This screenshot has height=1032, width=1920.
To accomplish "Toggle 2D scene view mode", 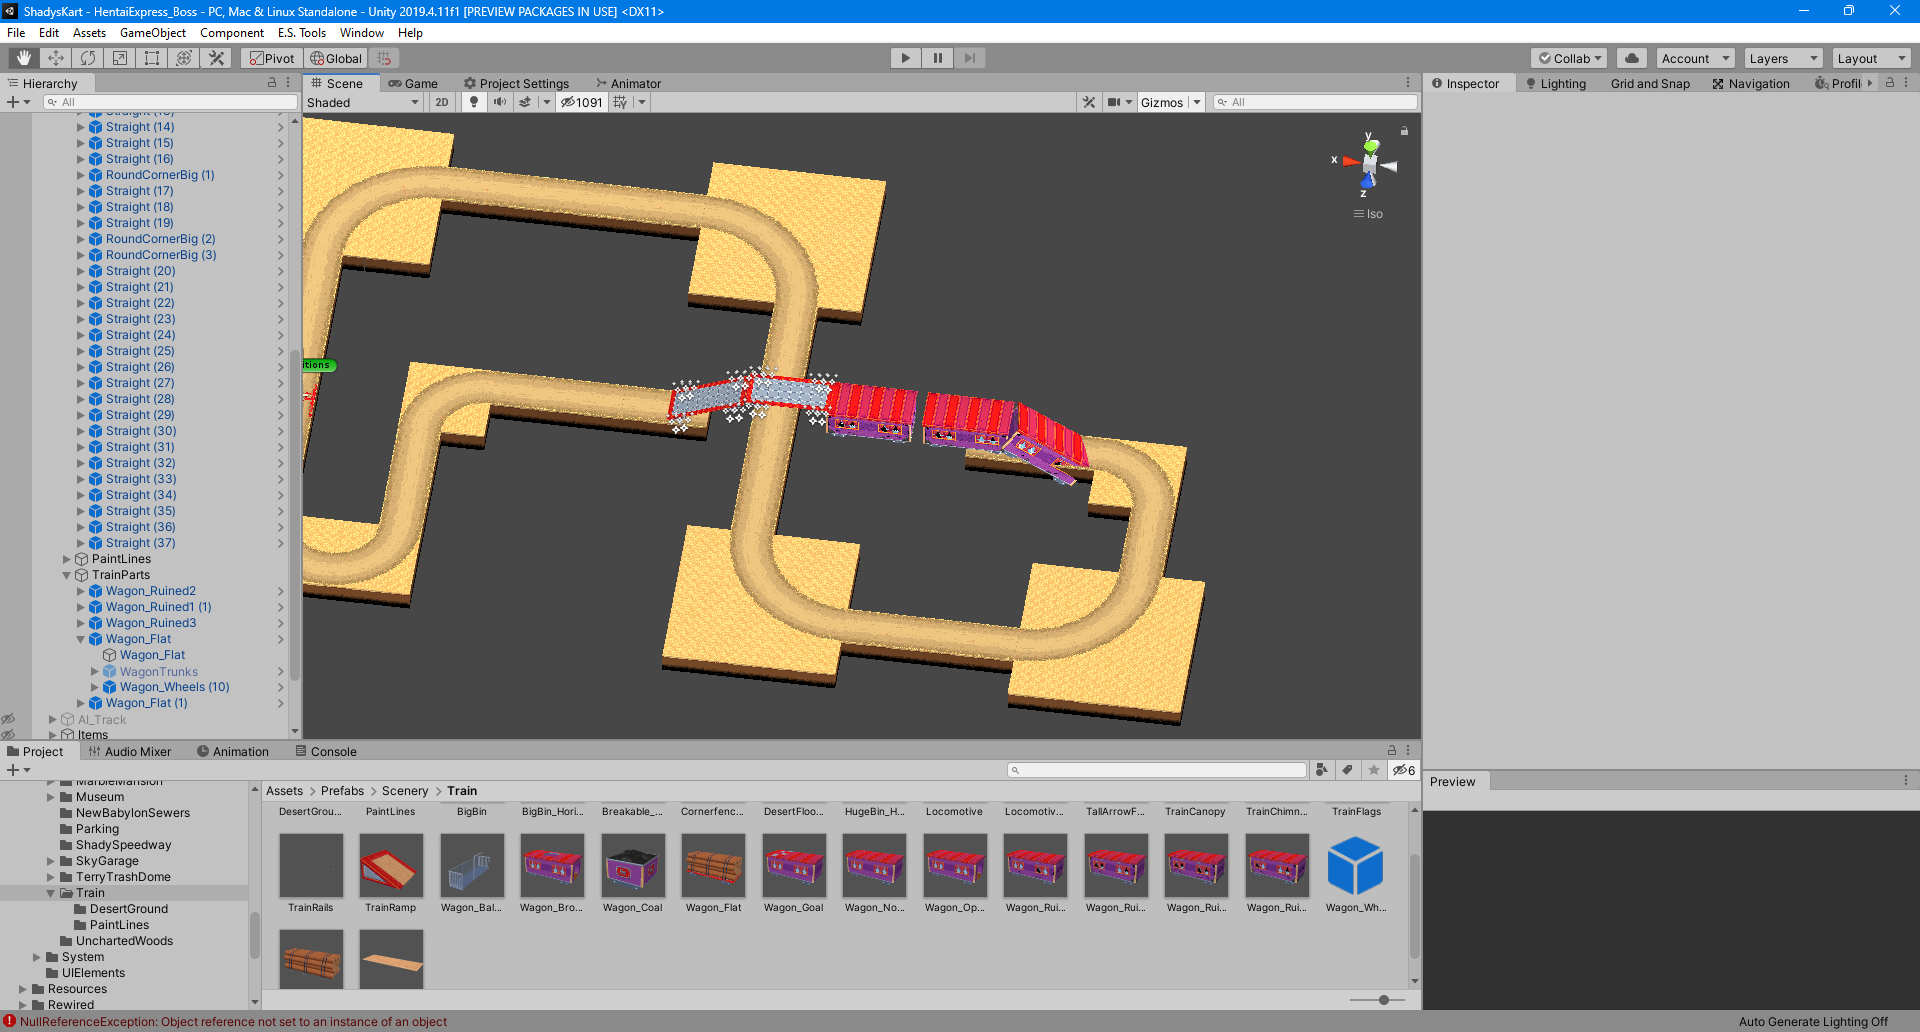I will click(442, 102).
